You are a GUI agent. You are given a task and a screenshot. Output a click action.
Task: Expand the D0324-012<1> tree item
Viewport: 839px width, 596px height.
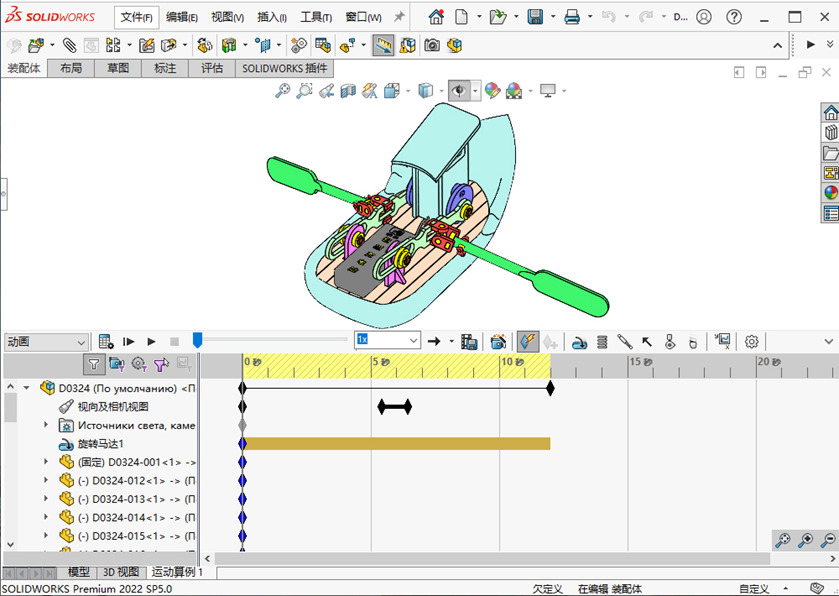click(x=46, y=480)
